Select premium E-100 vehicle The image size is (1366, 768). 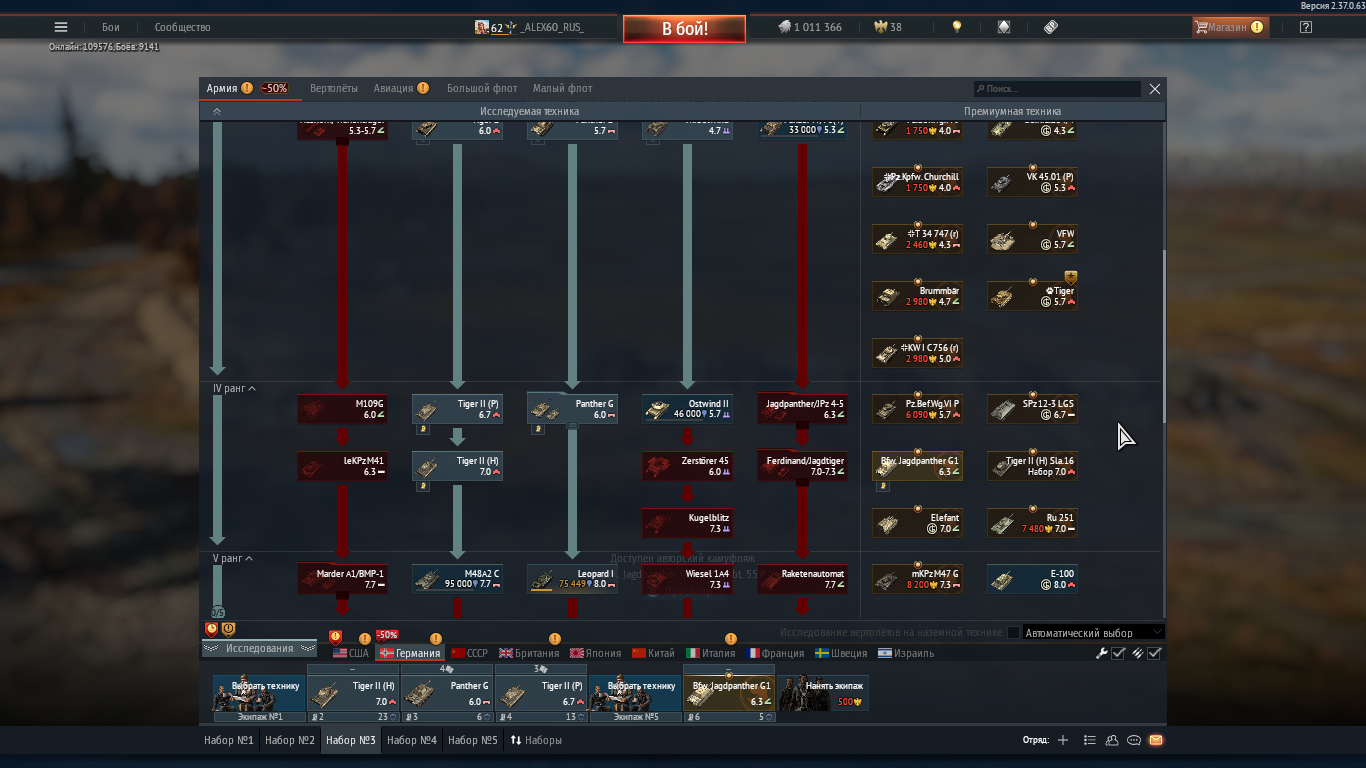[1032, 579]
